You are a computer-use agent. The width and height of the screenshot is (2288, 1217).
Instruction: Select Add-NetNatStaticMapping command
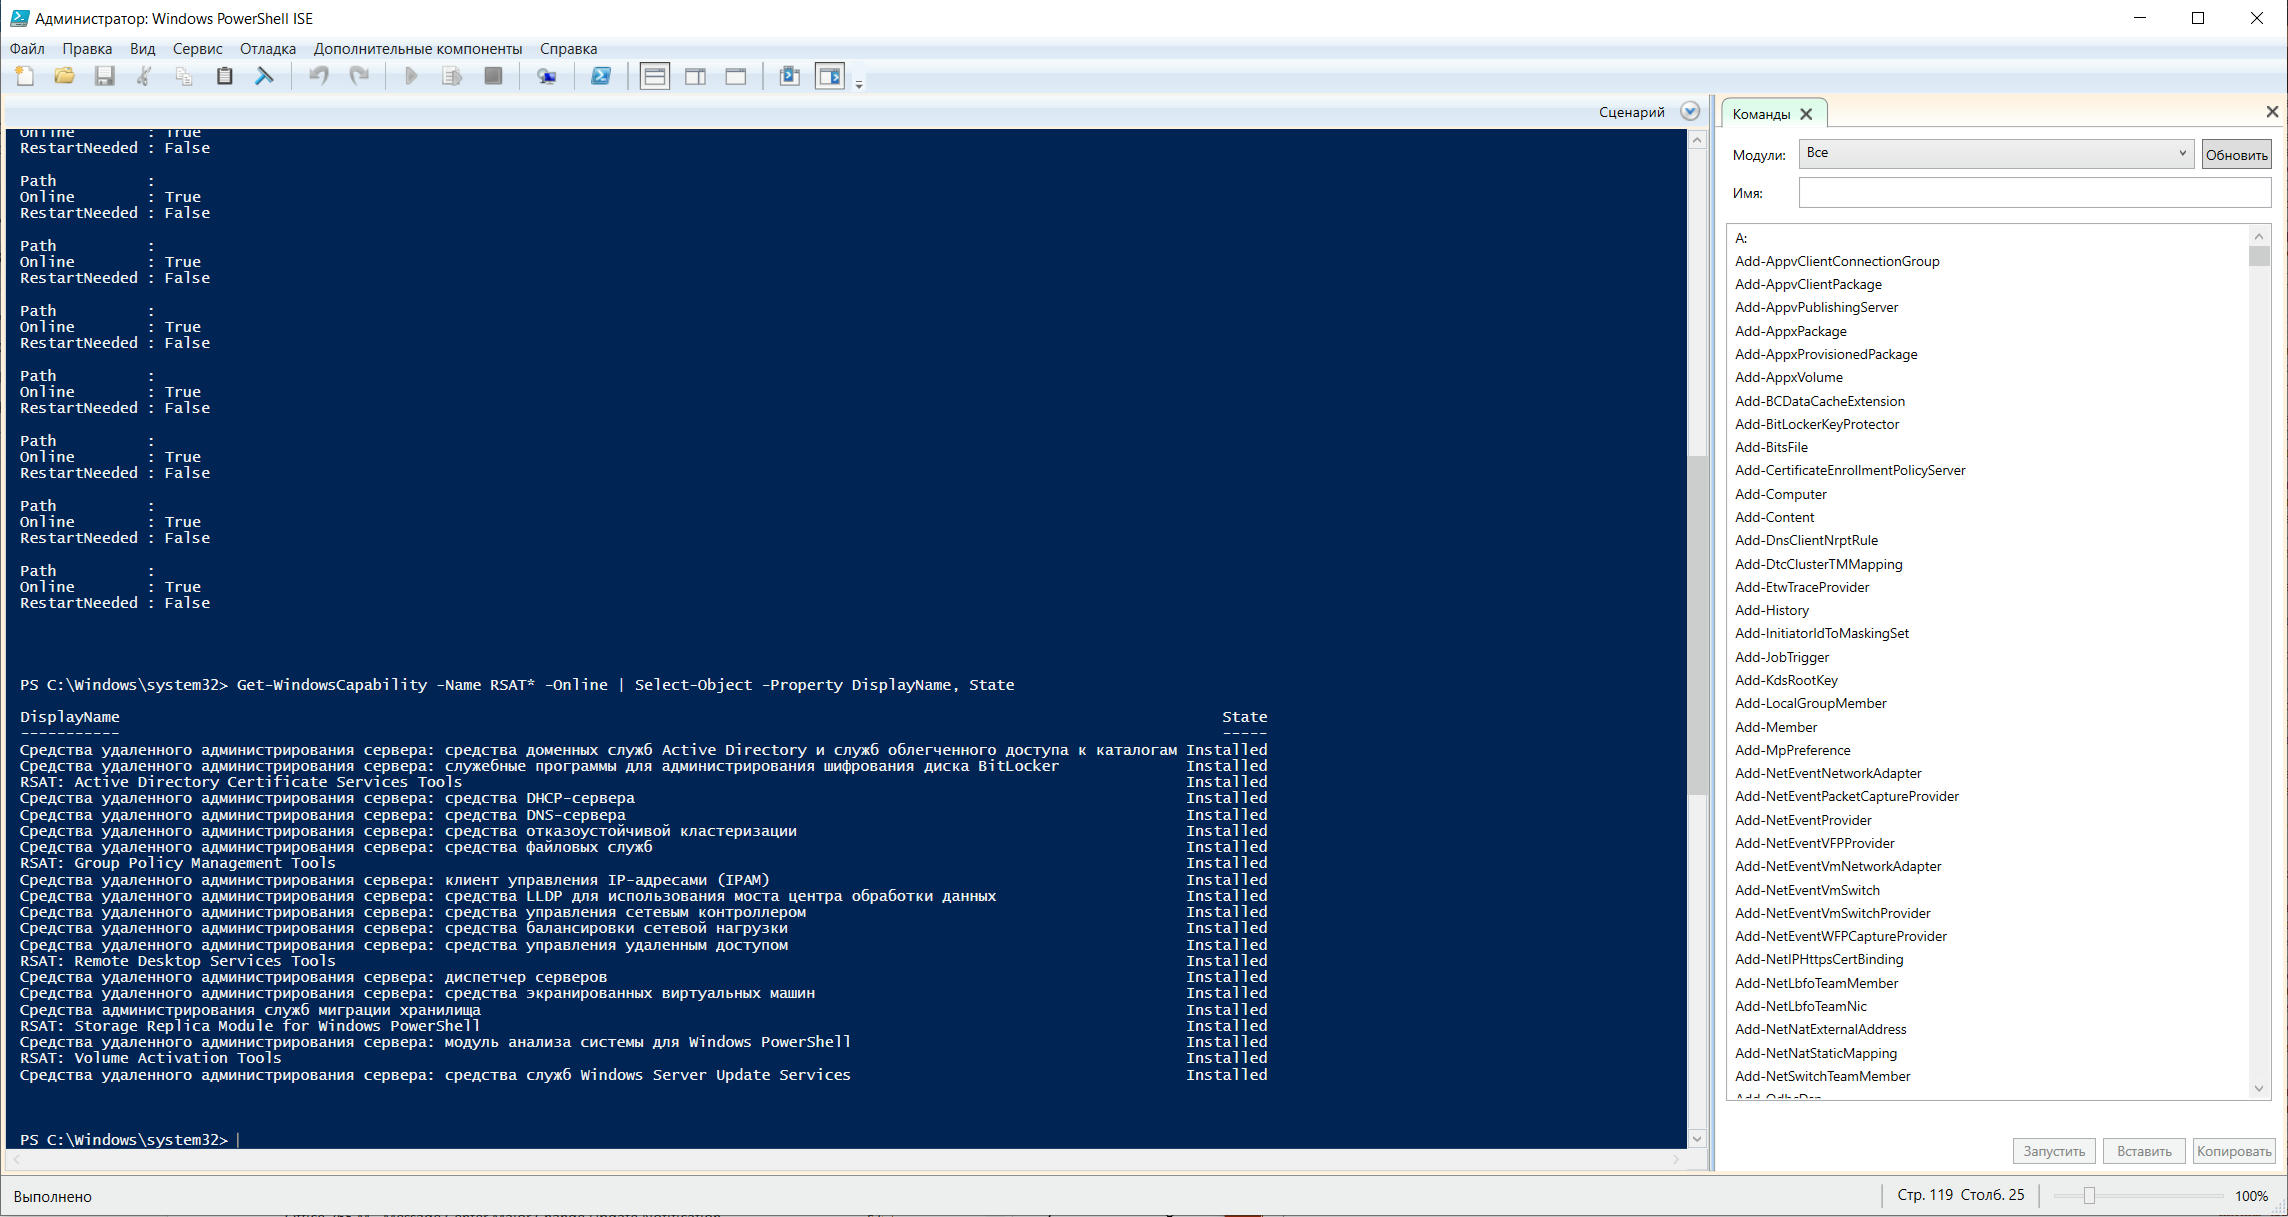pyautogui.click(x=1816, y=1053)
